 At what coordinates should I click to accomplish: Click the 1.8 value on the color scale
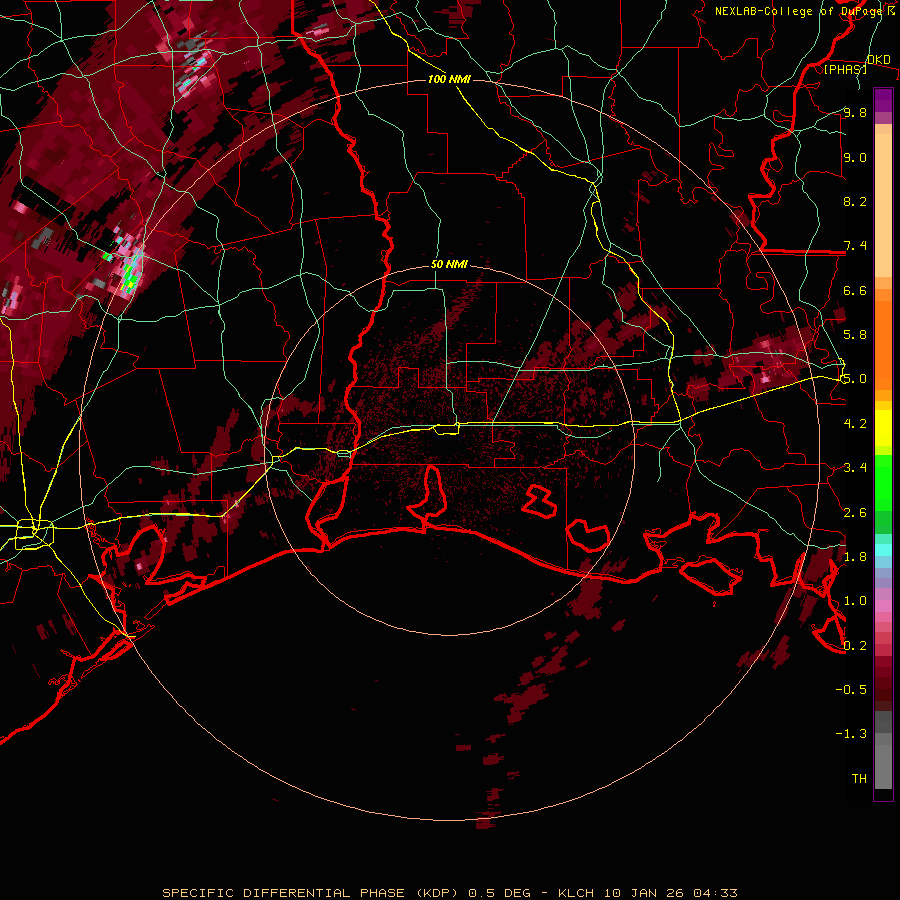click(855, 557)
